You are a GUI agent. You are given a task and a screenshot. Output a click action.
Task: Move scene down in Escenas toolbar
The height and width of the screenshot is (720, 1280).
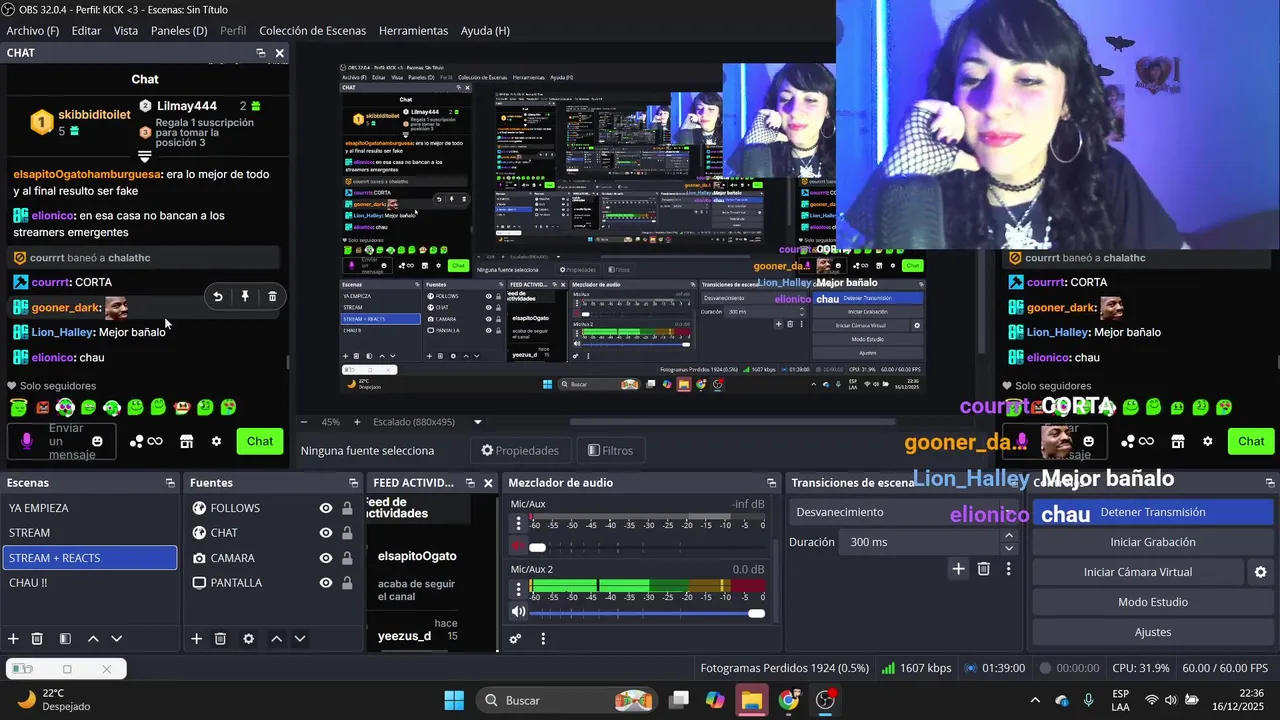coord(116,639)
